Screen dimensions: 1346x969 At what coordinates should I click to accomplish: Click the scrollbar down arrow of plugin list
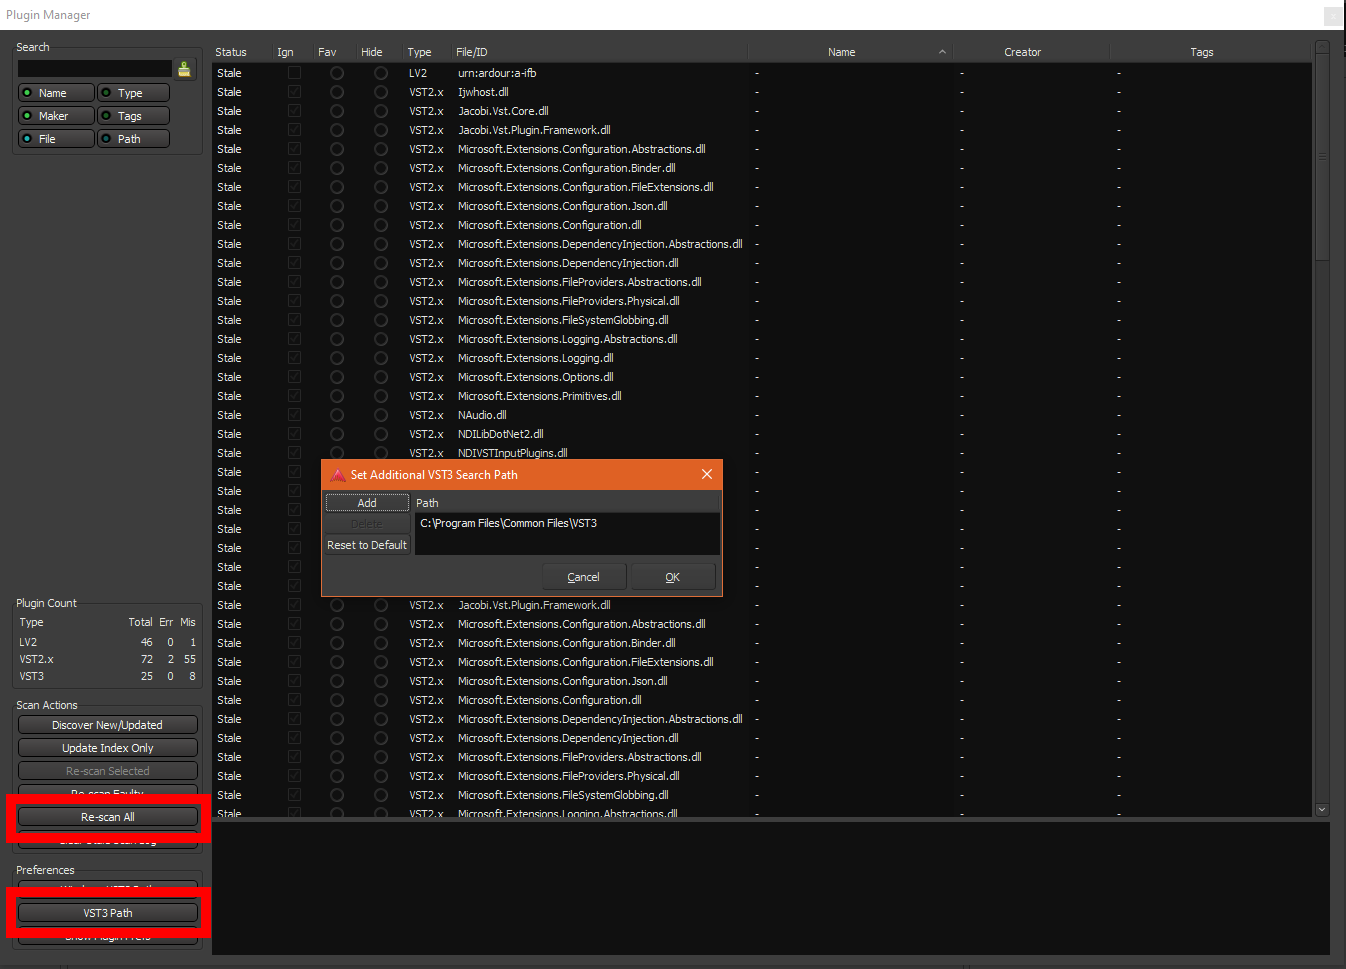pyautogui.click(x=1322, y=810)
